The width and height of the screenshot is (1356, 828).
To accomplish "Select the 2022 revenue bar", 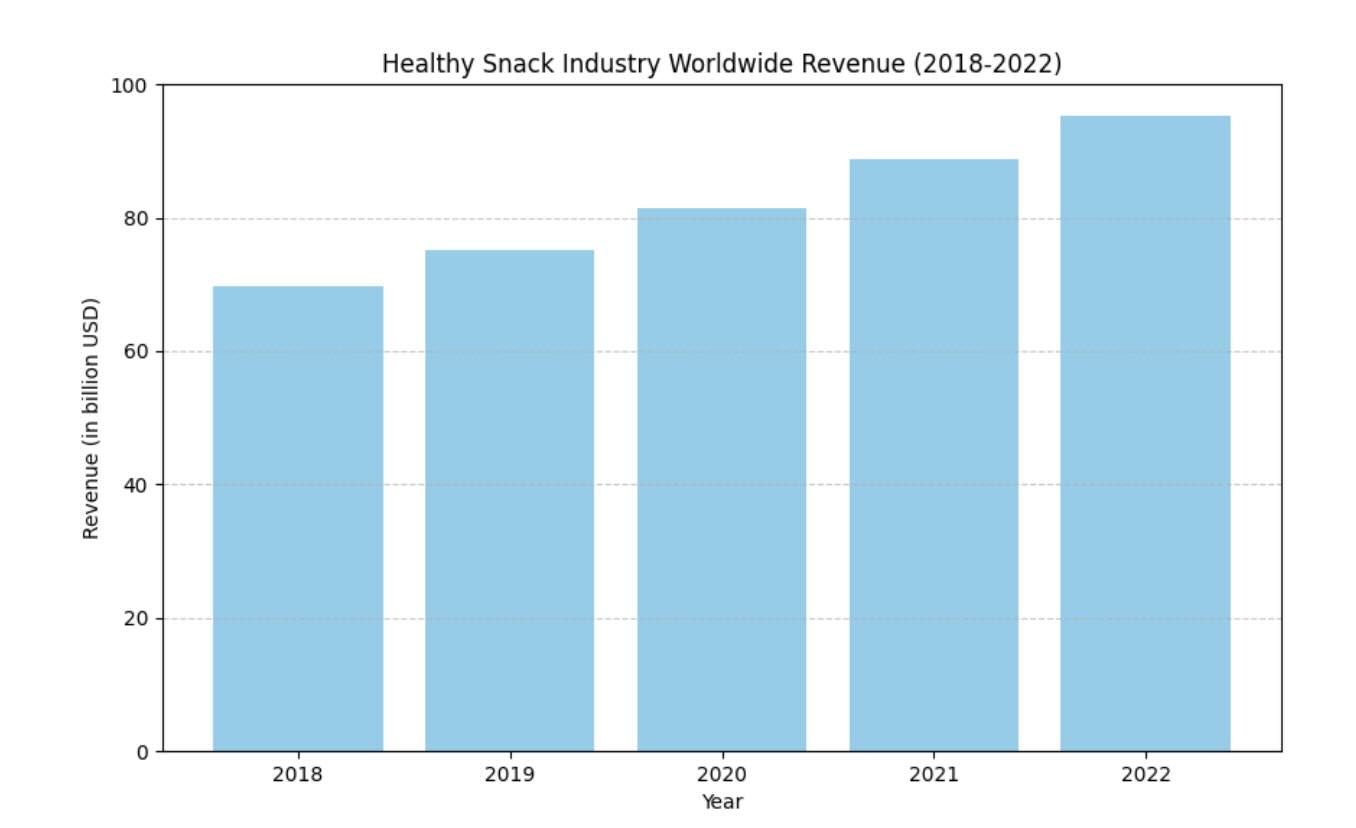I will click(1145, 433).
